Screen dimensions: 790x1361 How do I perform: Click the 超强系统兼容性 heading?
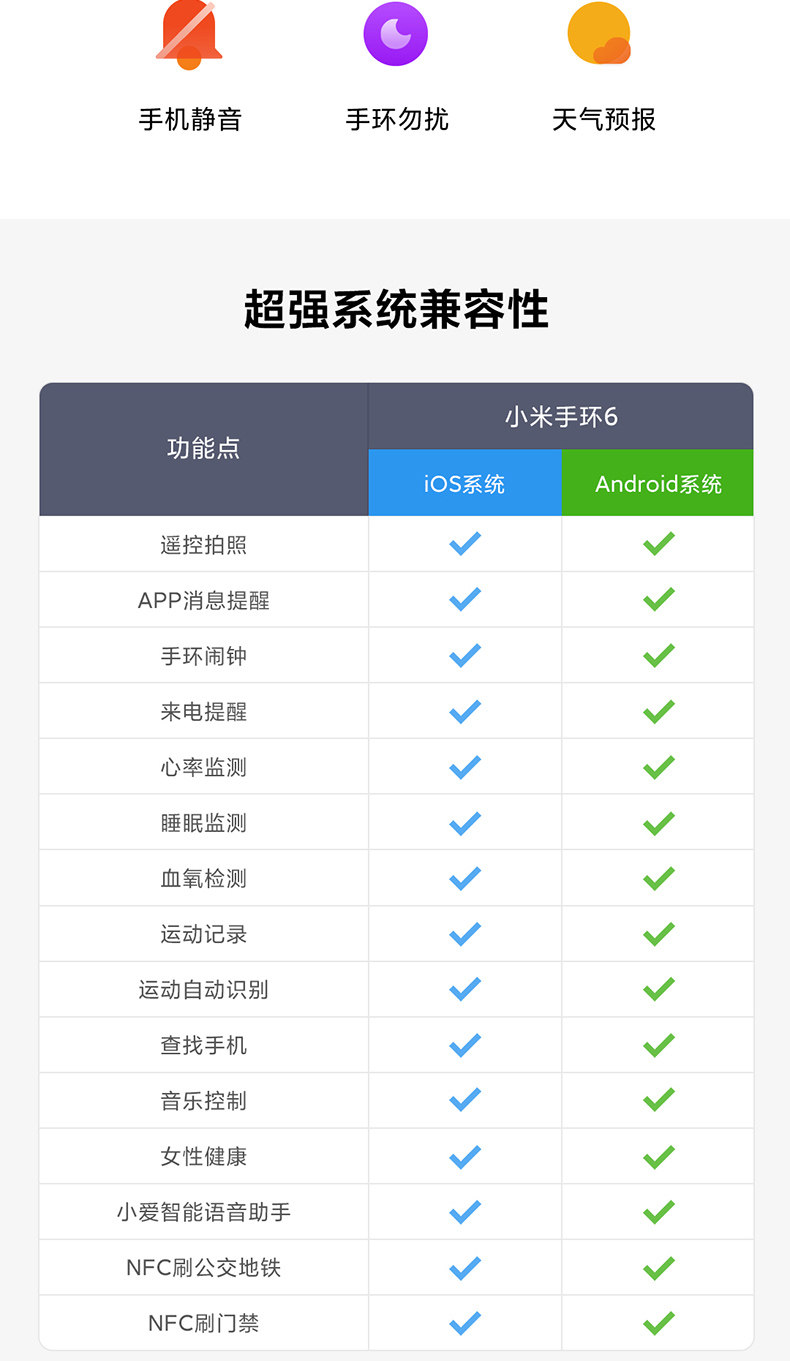tap(396, 309)
